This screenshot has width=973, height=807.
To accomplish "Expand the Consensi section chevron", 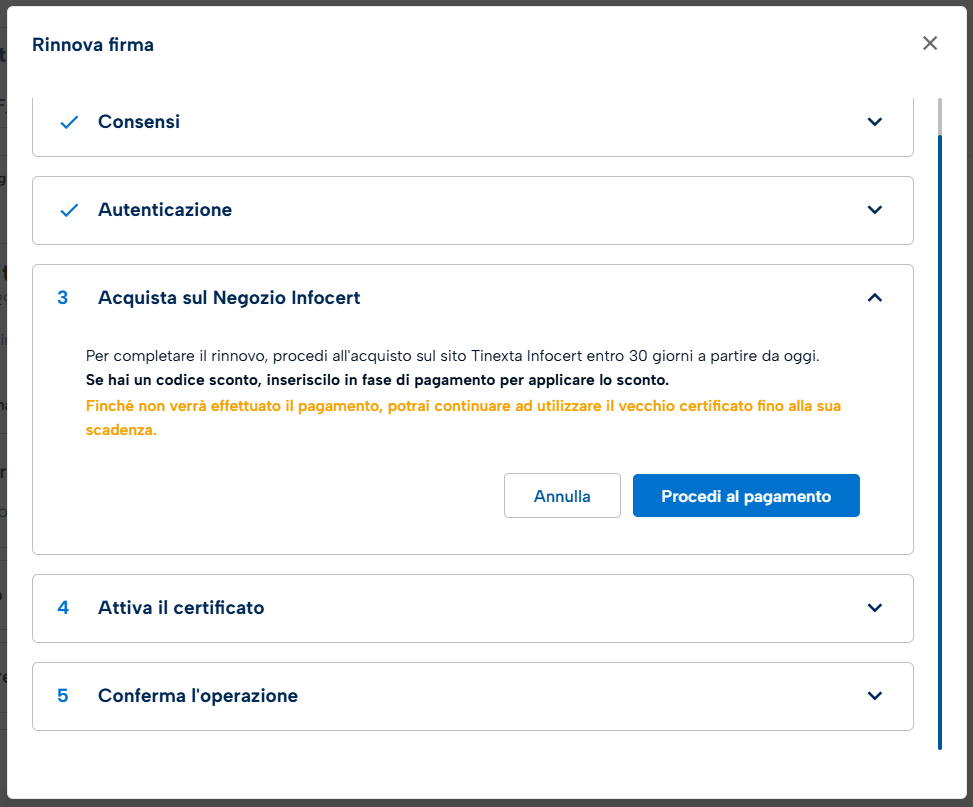I will pyautogui.click(x=875, y=122).
